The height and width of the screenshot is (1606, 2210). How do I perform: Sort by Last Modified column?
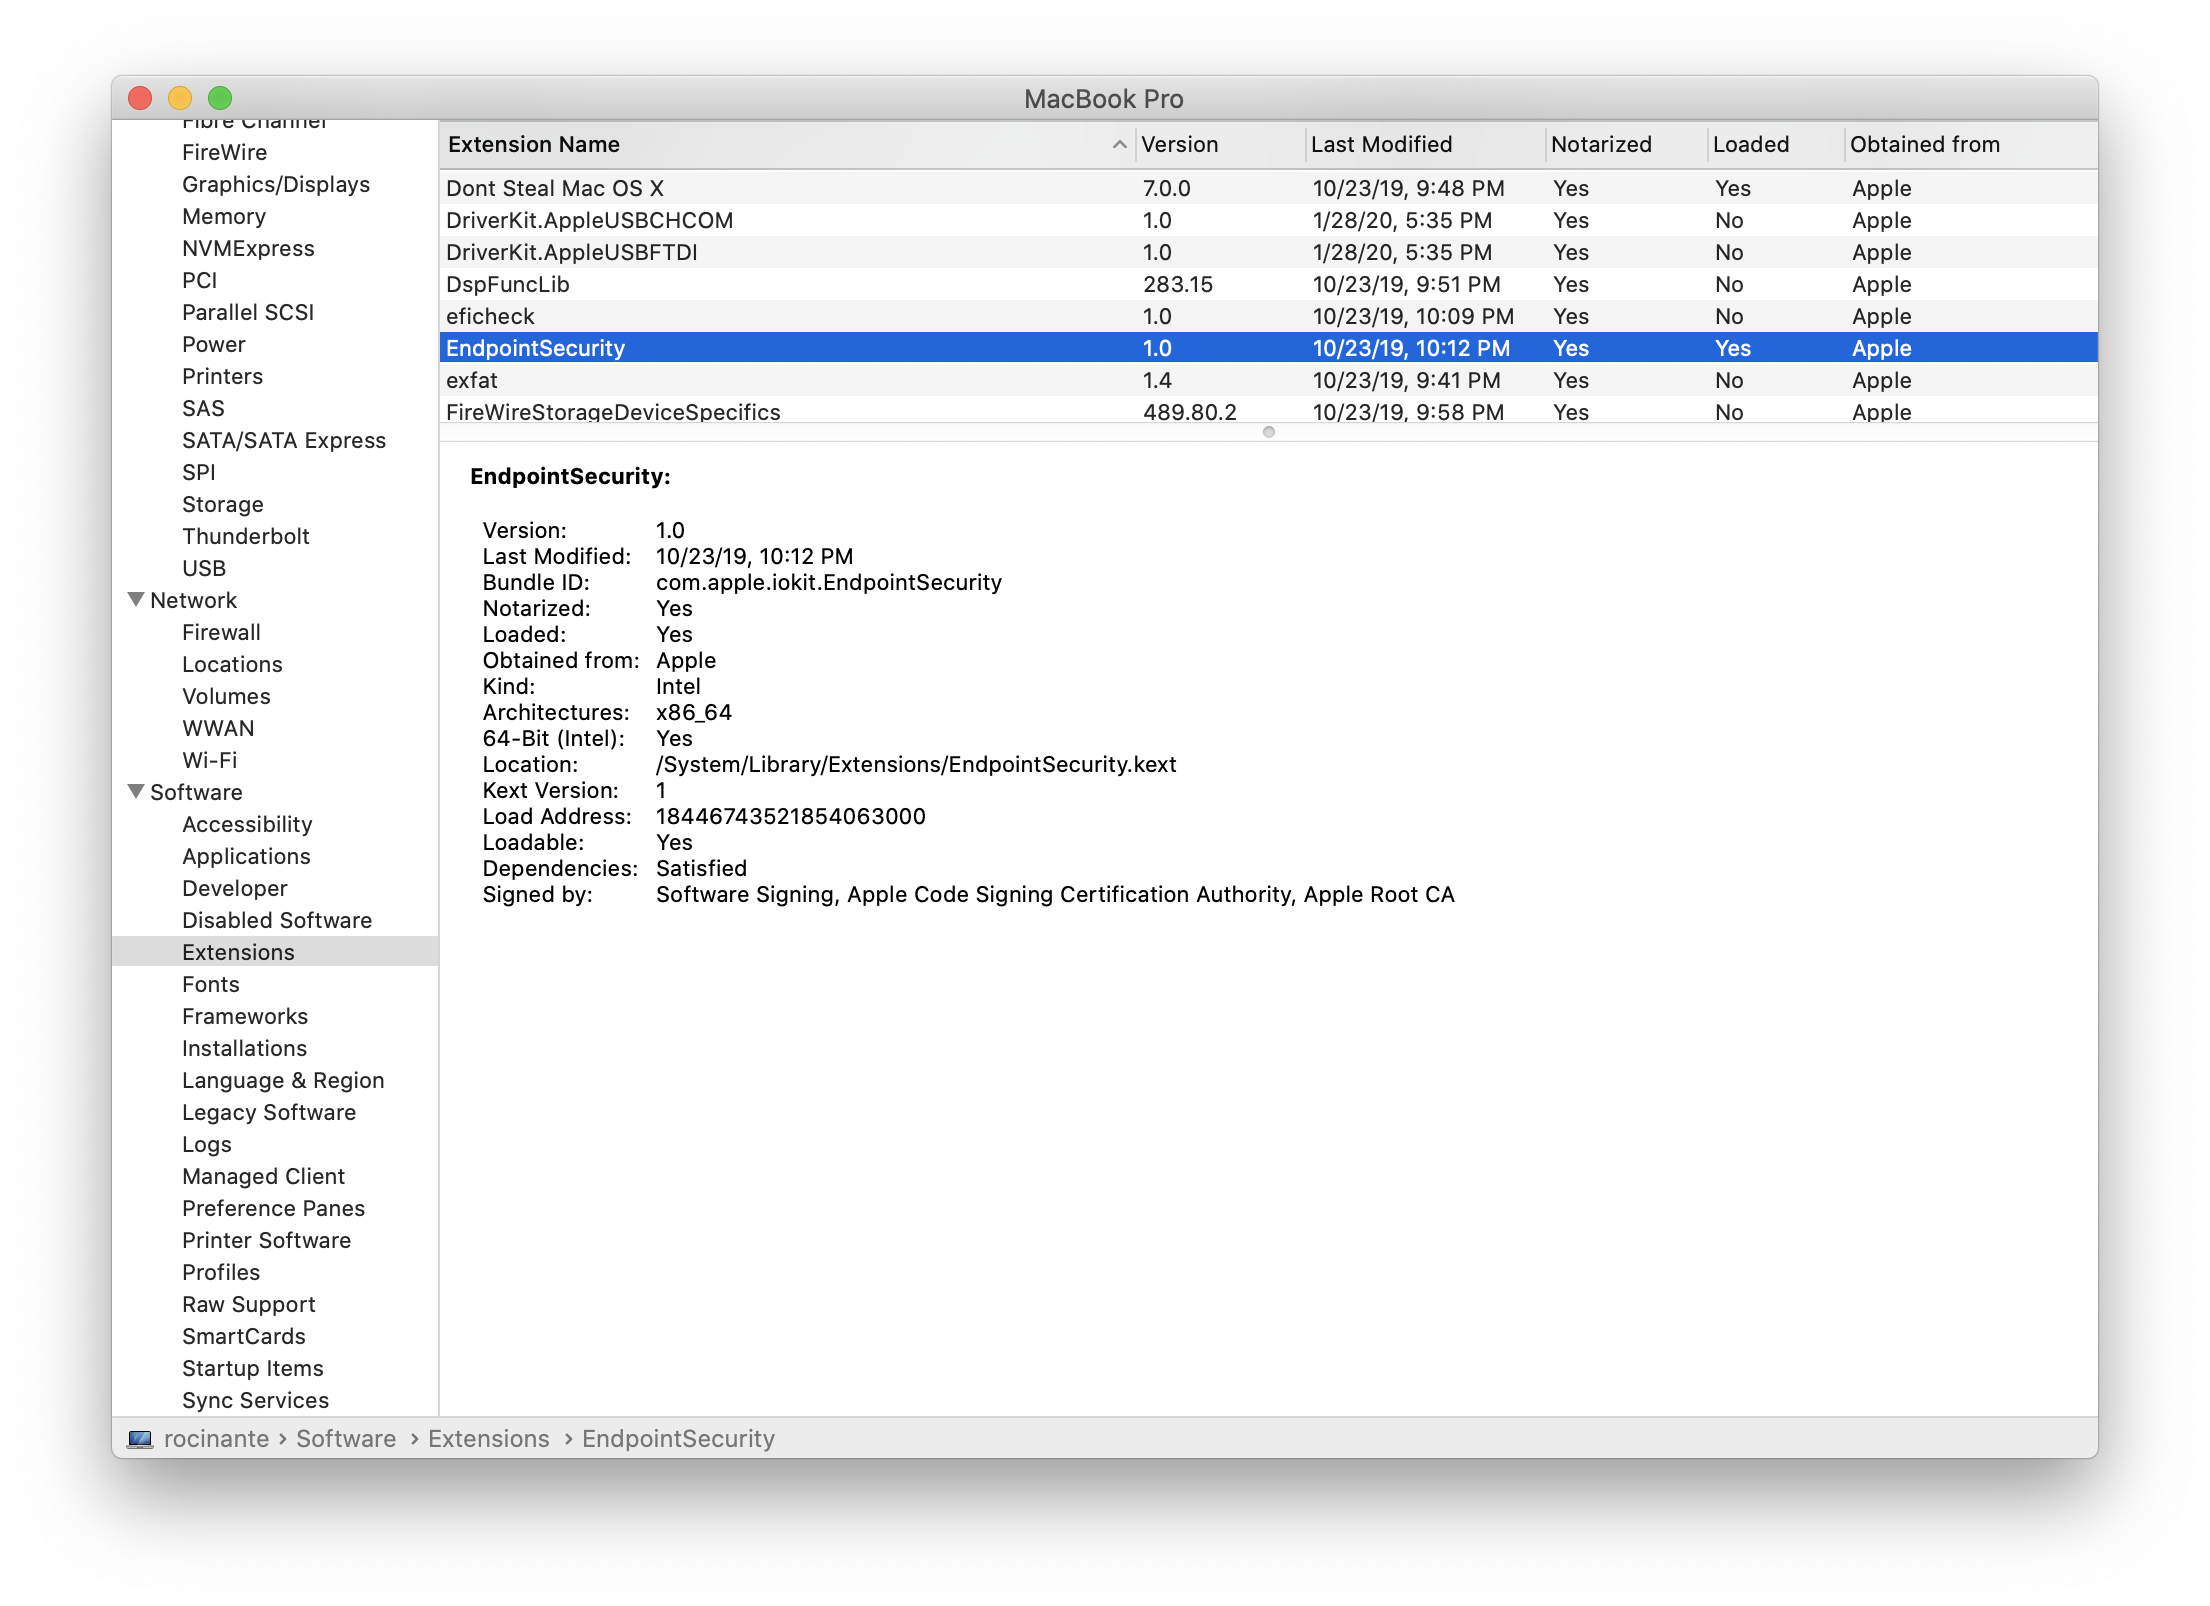click(1380, 145)
